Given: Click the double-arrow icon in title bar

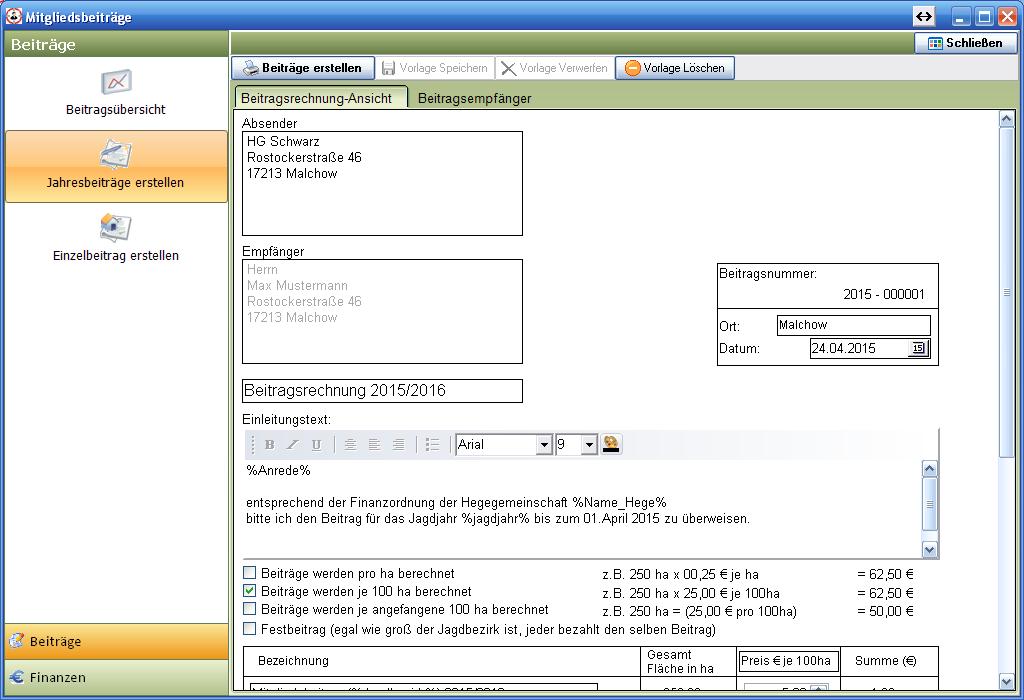Looking at the screenshot, I should pos(924,17).
